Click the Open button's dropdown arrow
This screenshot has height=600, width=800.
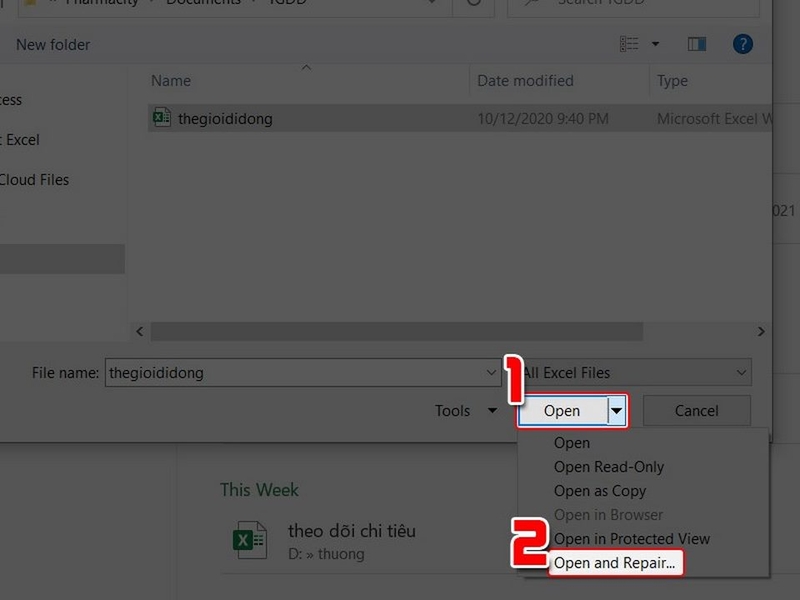point(616,411)
